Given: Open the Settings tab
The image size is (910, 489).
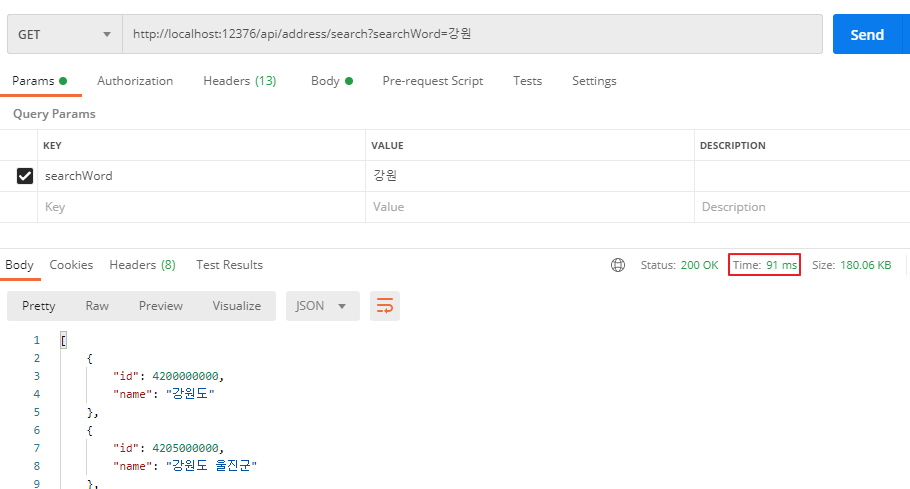Looking at the screenshot, I should click(x=594, y=81).
